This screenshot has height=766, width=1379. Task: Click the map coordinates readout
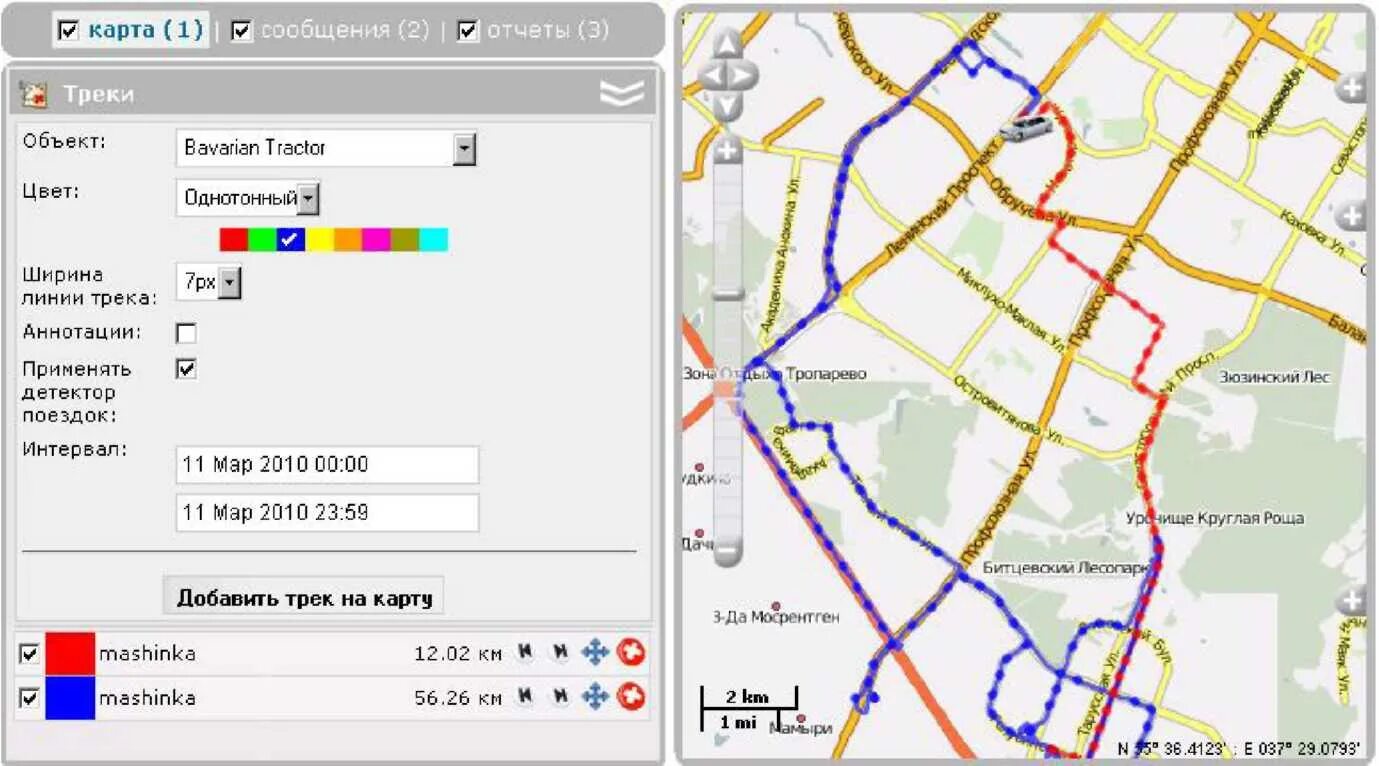(1239, 747)
